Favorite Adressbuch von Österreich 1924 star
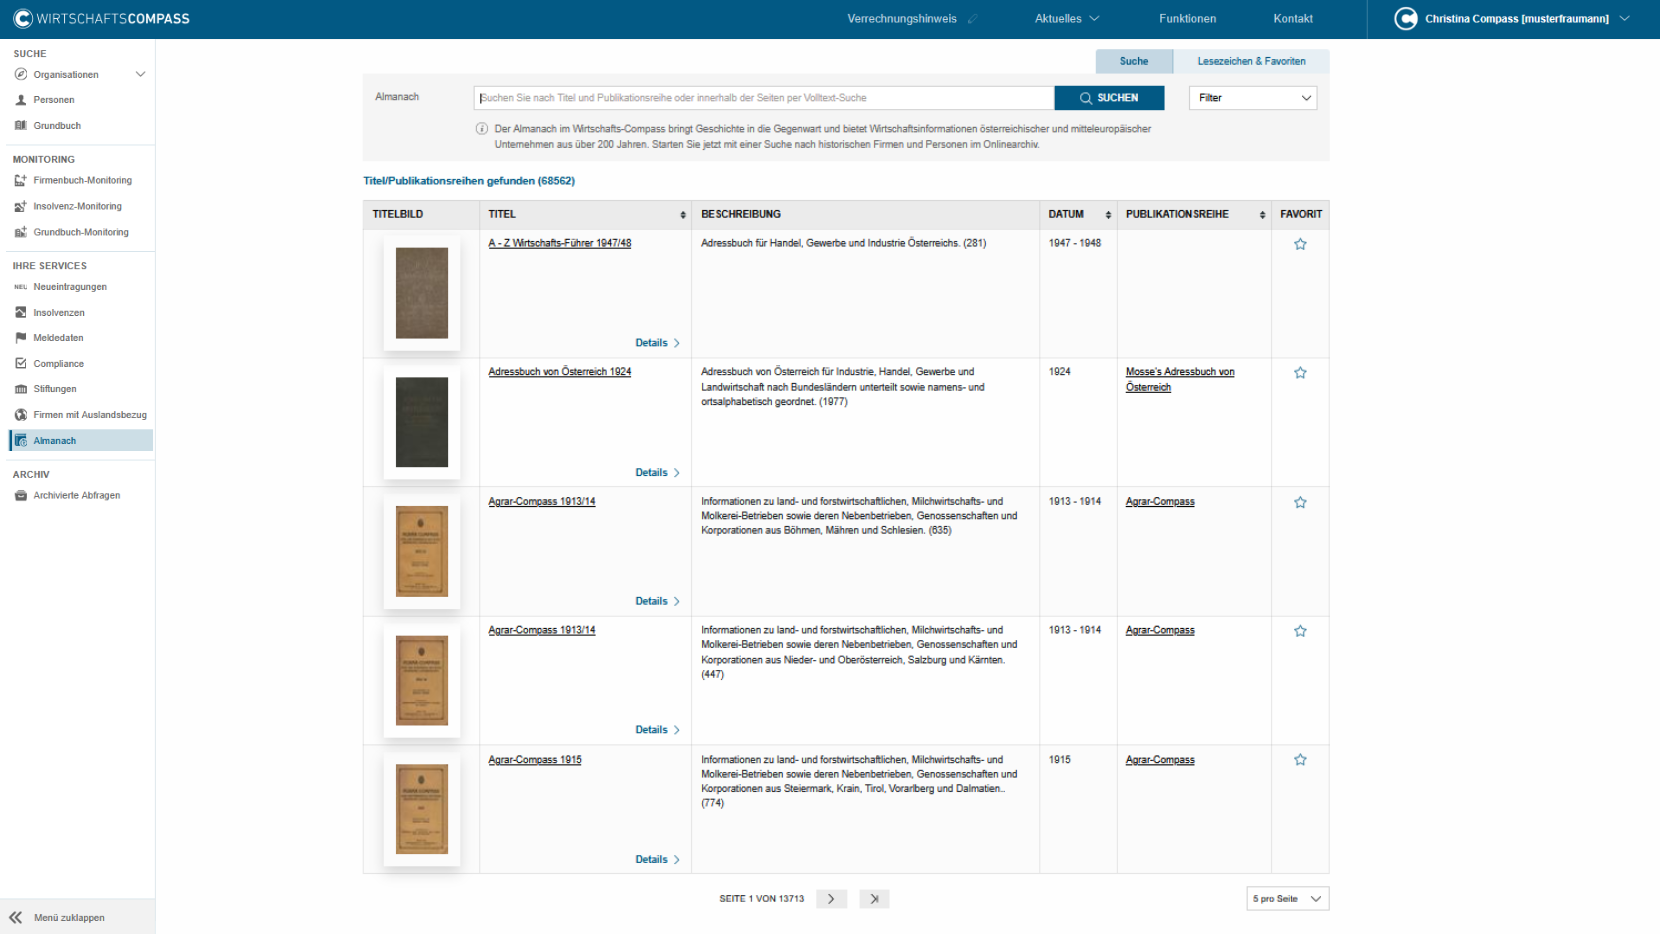The image size is (1660, 934). (x=1300, y=373)
